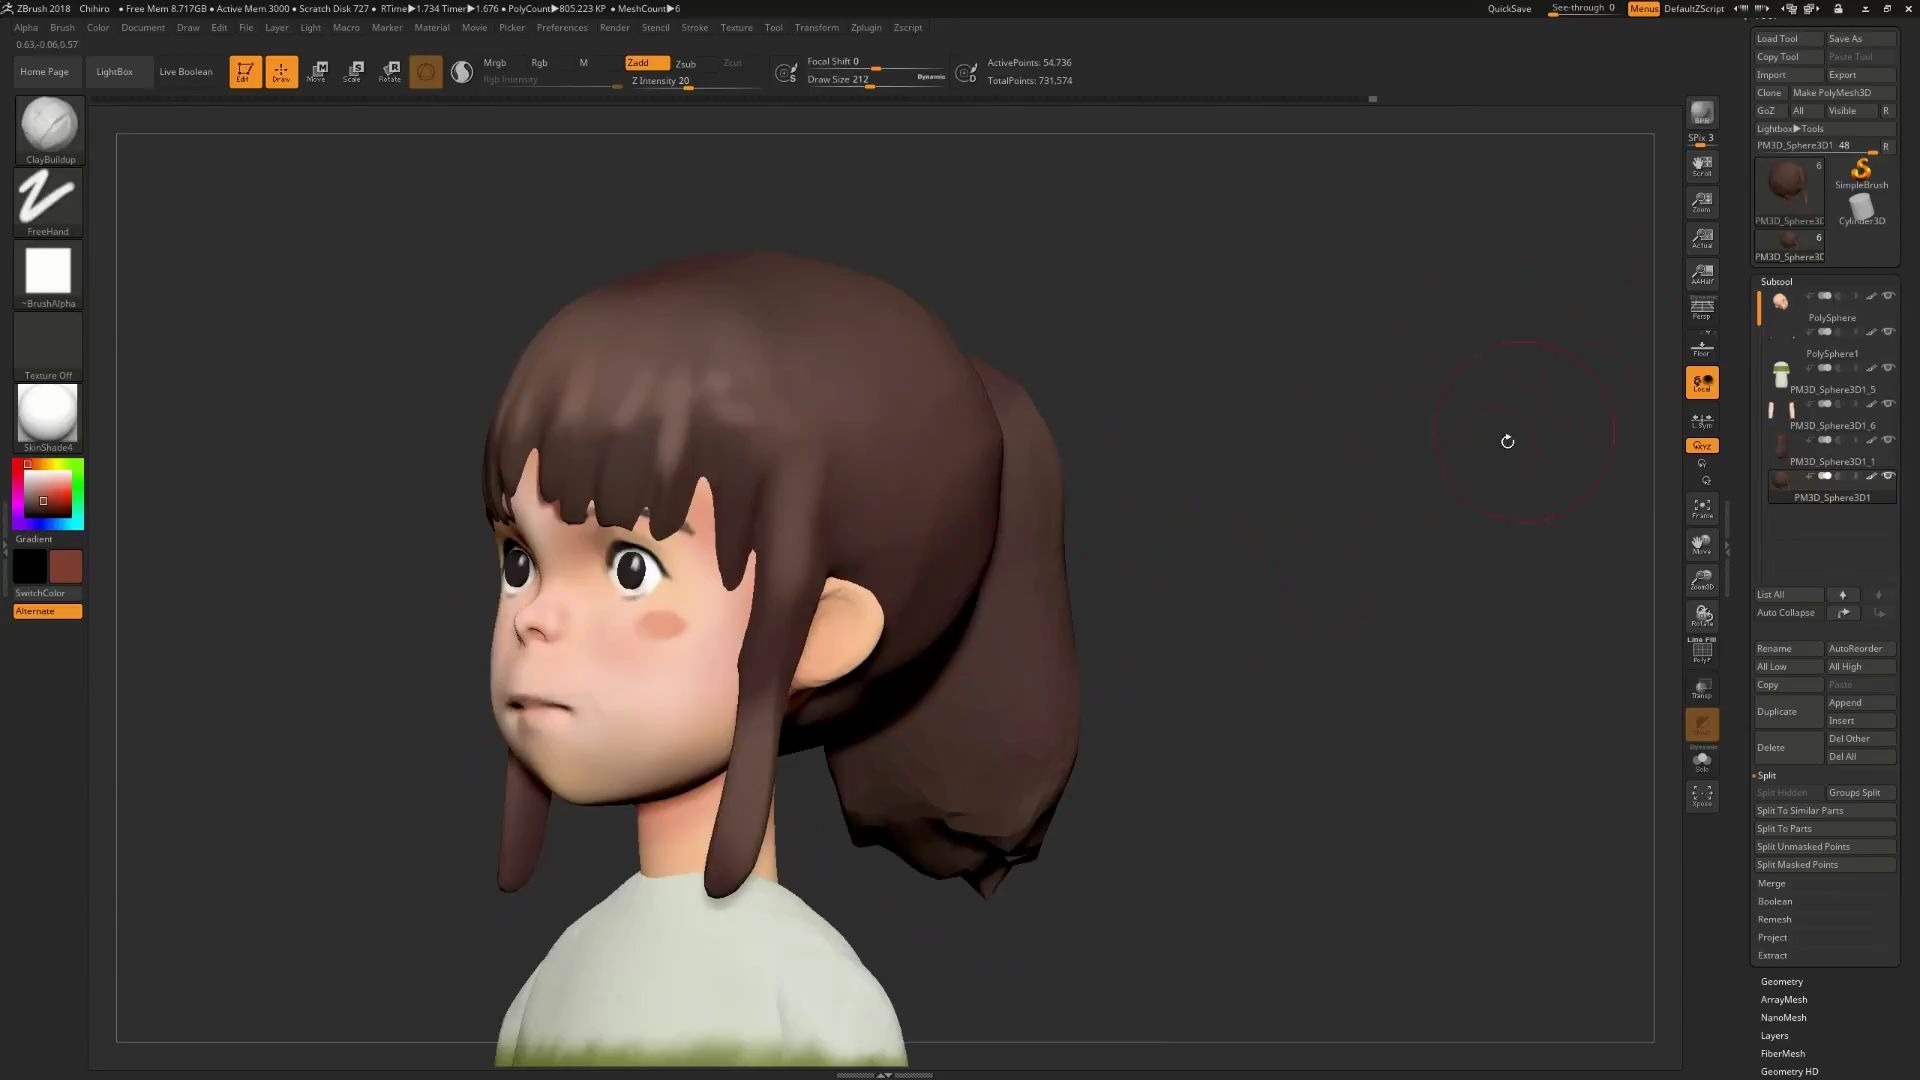
Task: Toggle Rgb mode button
Action: pyautogui.click(x=538, y=62)
